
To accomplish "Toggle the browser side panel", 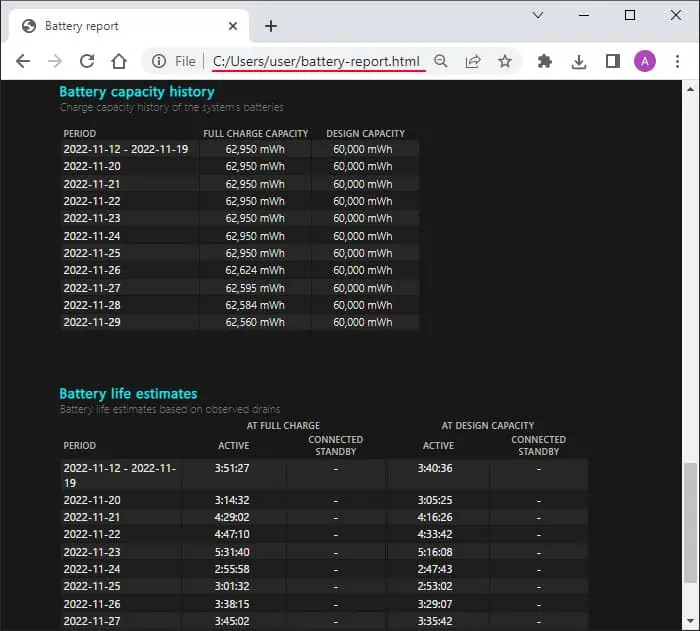I will point(612,61).
